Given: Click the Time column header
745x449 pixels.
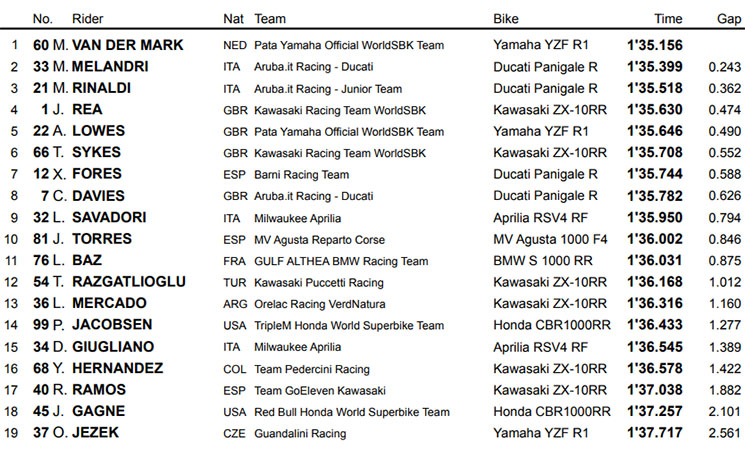Looking at the screenshot, I should tap(668, 19).
